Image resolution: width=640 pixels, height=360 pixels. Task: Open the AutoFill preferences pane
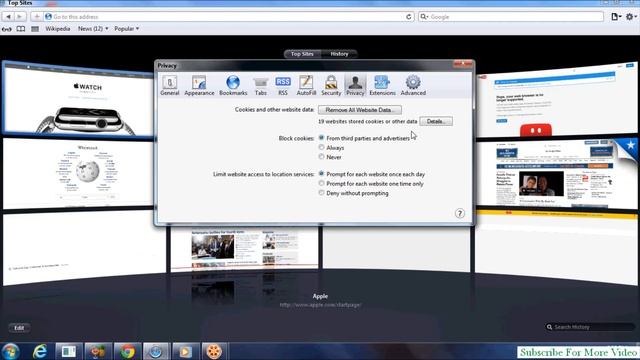(x=306, y=85)
